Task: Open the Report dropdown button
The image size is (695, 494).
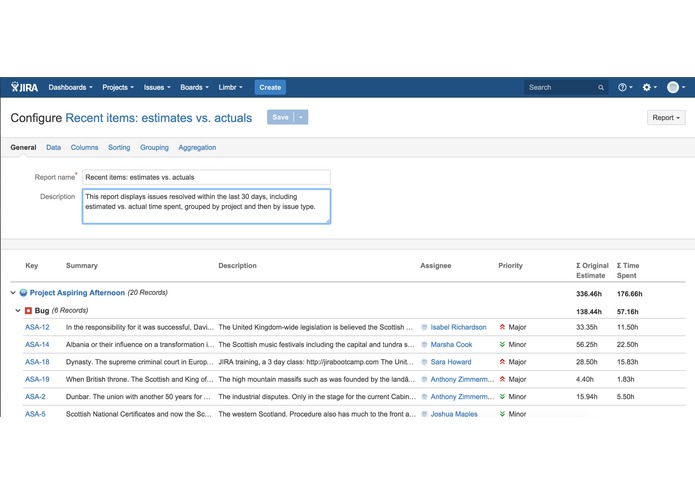Action: [666, 117]
